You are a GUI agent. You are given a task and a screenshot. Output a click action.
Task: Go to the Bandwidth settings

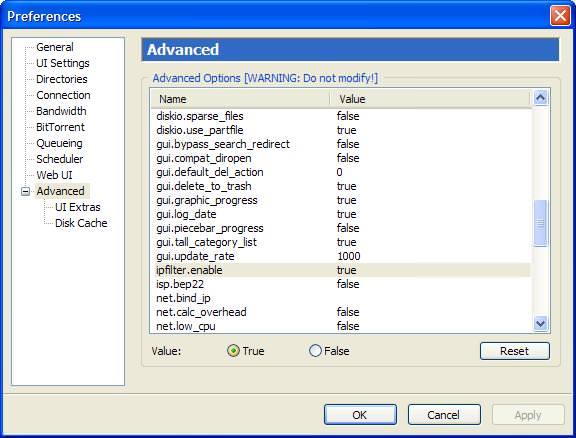tap(61, 111)
